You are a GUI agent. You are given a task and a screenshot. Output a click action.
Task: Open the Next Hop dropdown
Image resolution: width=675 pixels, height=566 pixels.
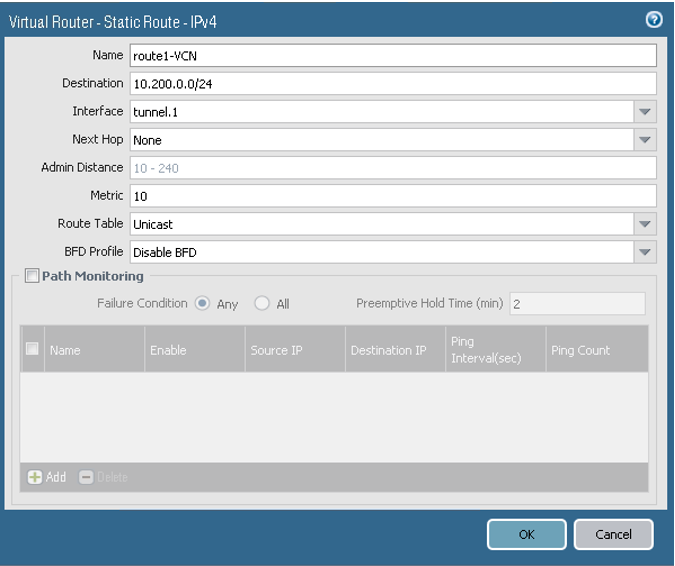[645, 140]
